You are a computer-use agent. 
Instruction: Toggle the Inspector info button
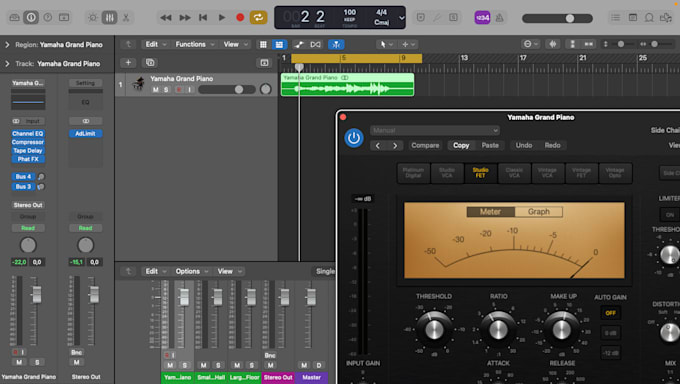point(31,17)
